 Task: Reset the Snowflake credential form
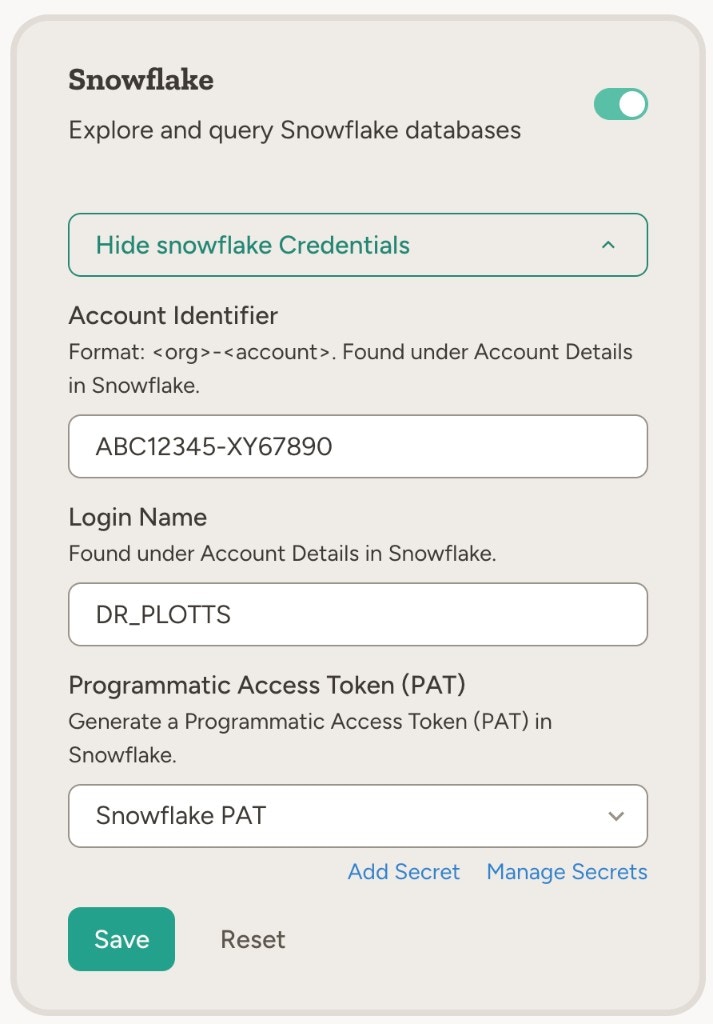coord(251,939)
